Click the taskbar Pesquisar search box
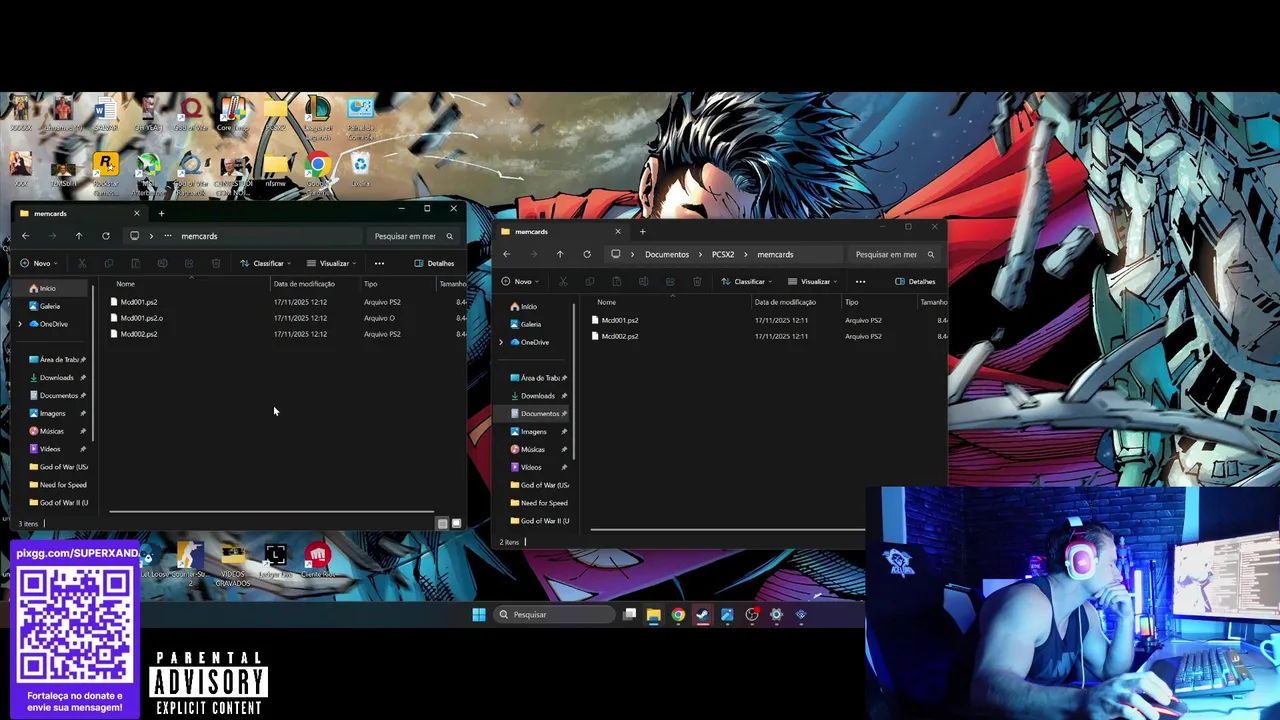The width and height of the screenshot is (1280, 720). [552, 614]
